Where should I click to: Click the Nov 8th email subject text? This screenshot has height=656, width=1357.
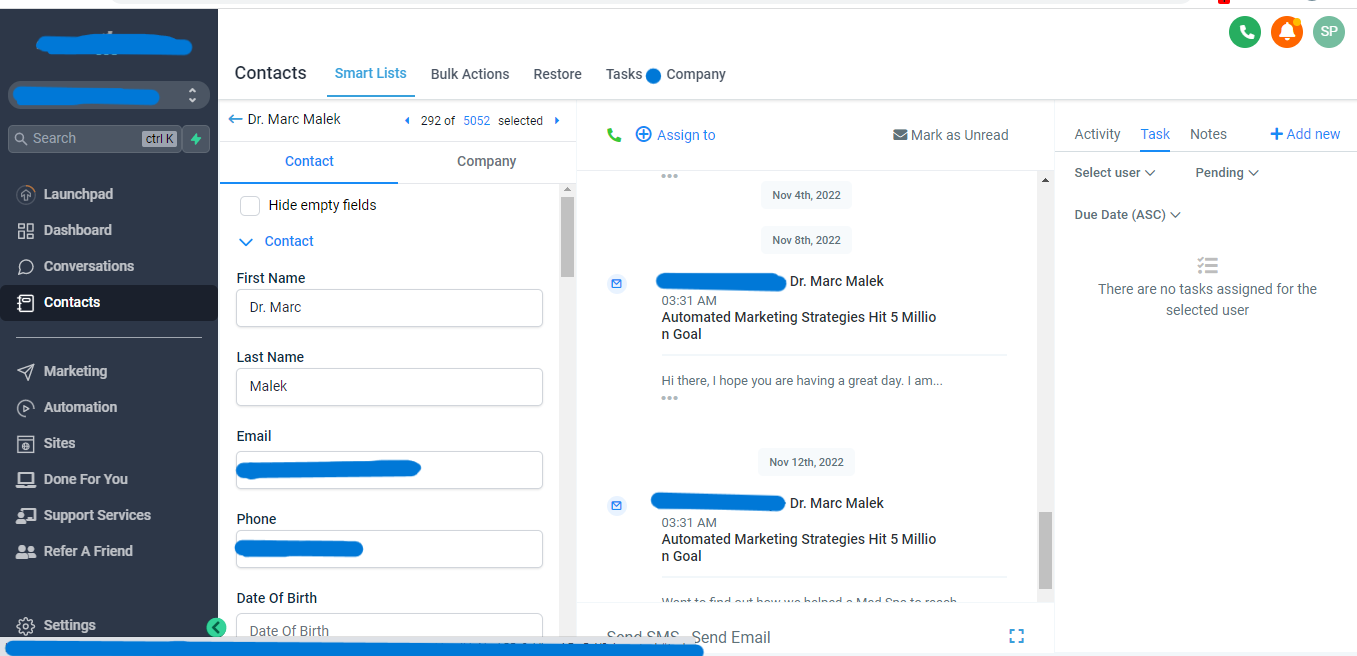click(799, 326)
